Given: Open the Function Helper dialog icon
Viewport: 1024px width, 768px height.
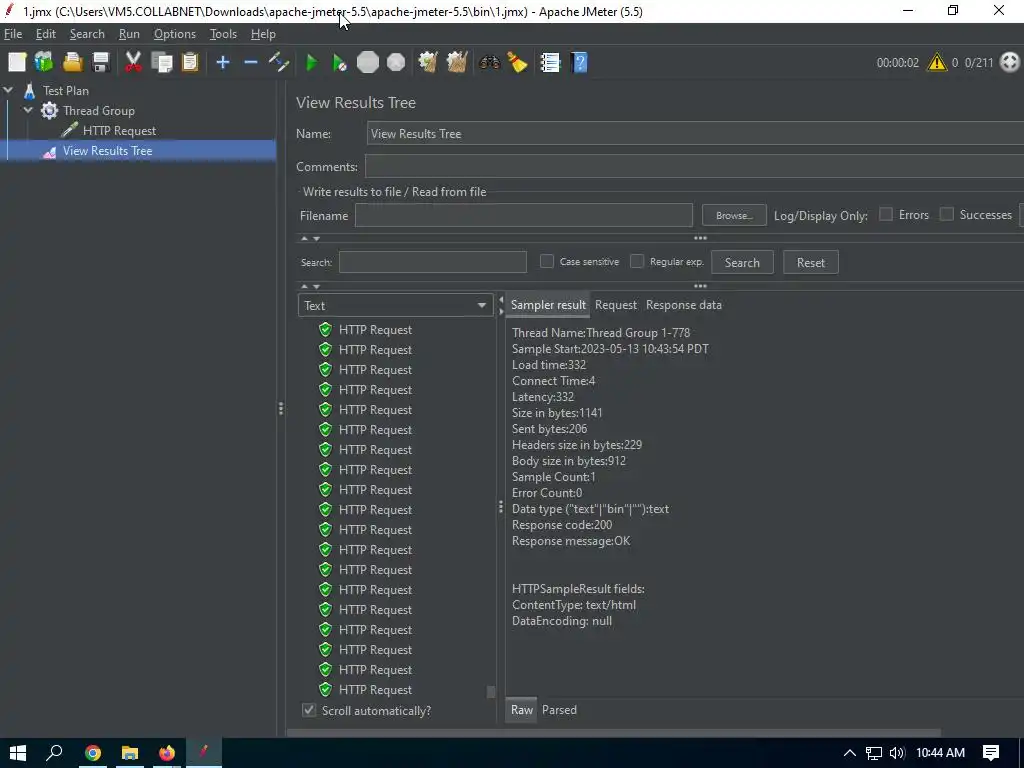Looking at the screenshot, I should click(550, 63).
